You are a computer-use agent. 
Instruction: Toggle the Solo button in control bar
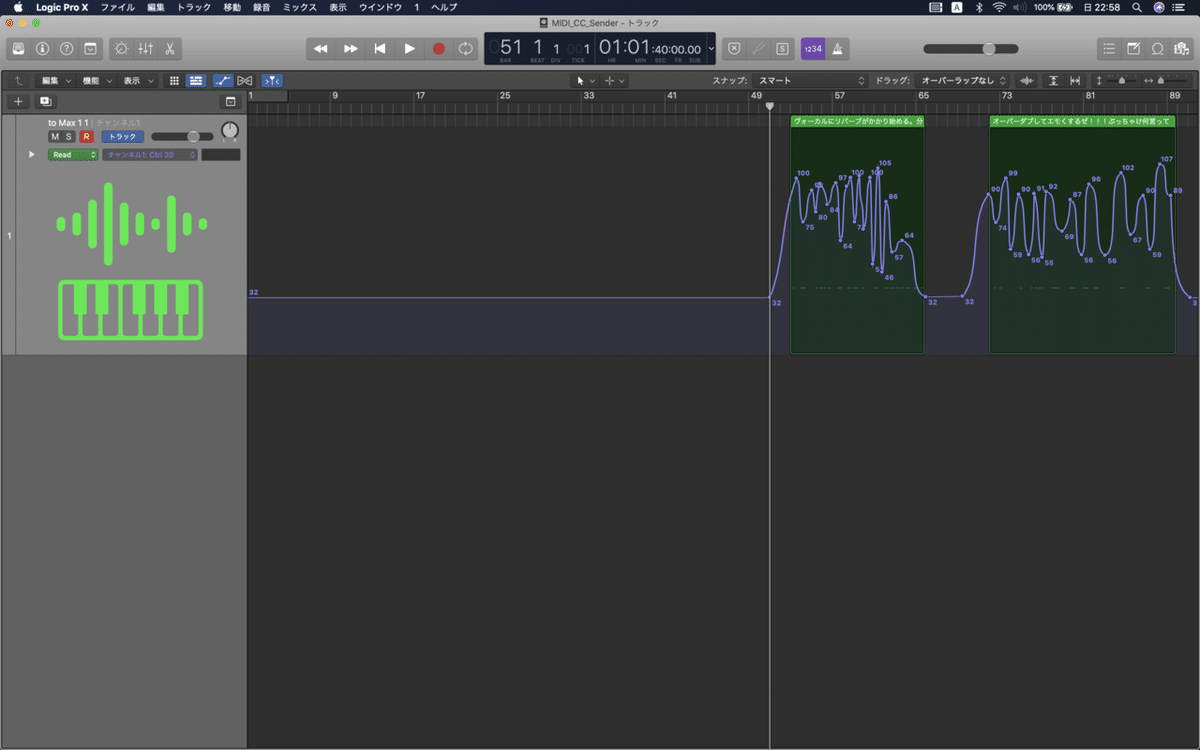[x=782, y=48]
